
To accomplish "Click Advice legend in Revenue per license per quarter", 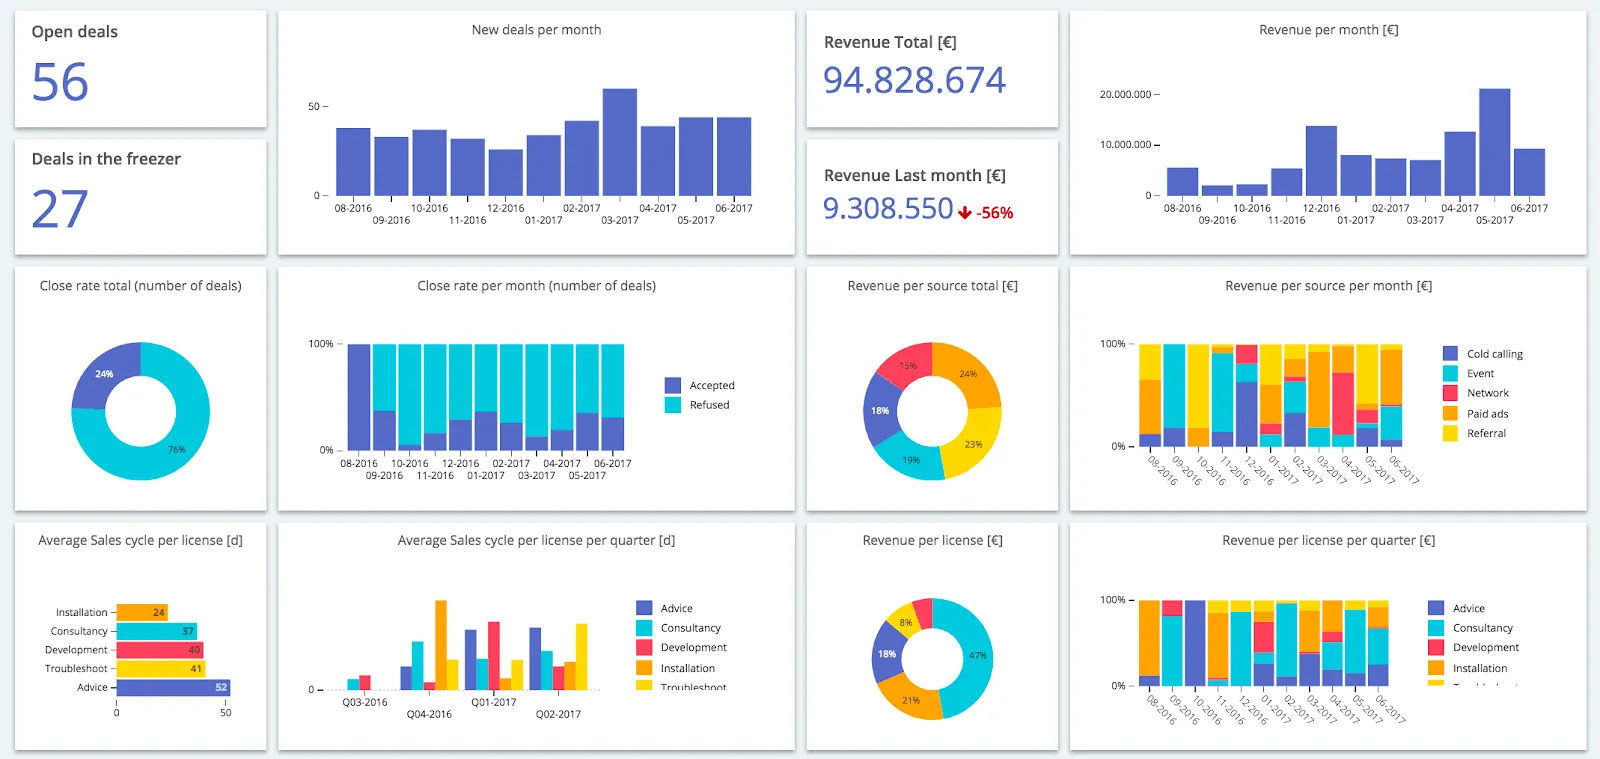I will [x=1457, y=608].
